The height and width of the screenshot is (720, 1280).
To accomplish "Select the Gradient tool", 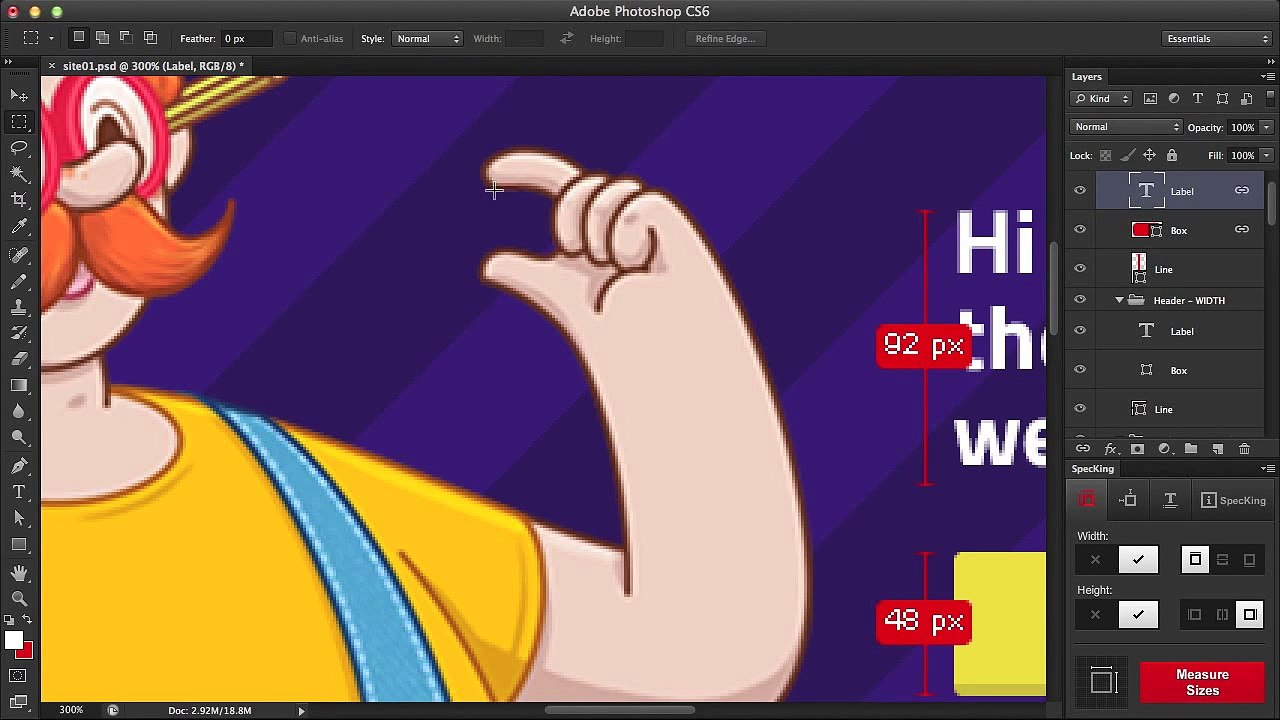I will pos(19,385).
